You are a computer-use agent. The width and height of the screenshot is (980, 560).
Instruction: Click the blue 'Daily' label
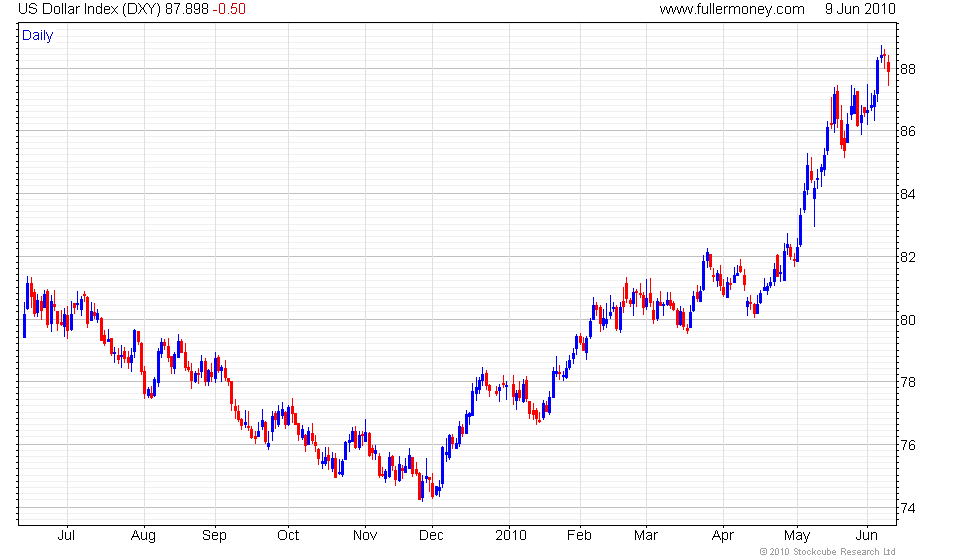(38, 36)
